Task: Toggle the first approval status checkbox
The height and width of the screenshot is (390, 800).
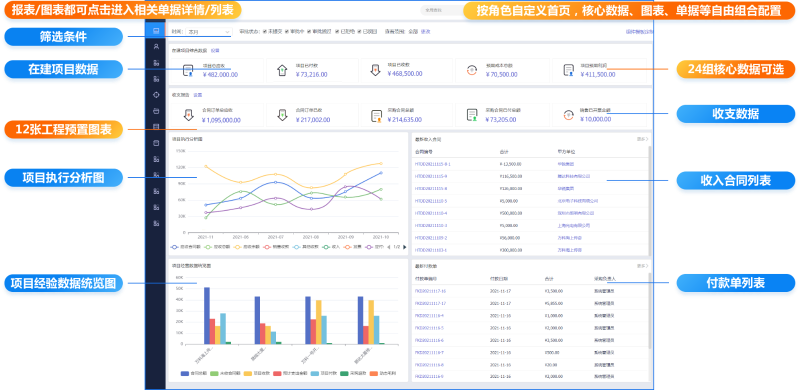Action: (264, 32)
